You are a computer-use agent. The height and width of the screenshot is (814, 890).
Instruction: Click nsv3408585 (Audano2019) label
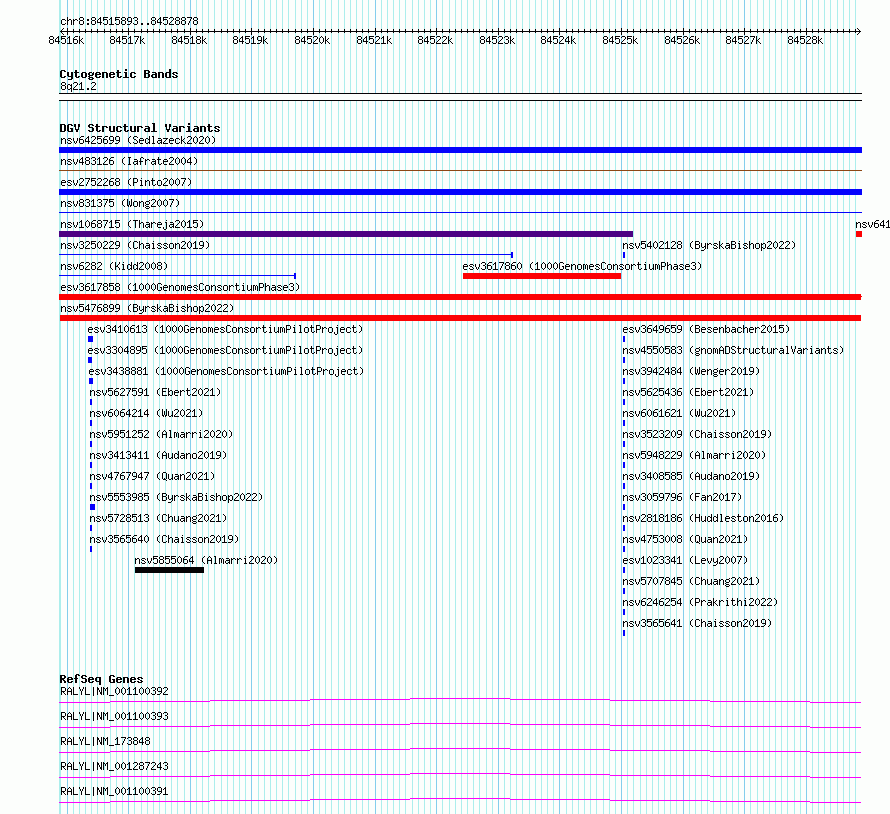click(x=691, y=476)
